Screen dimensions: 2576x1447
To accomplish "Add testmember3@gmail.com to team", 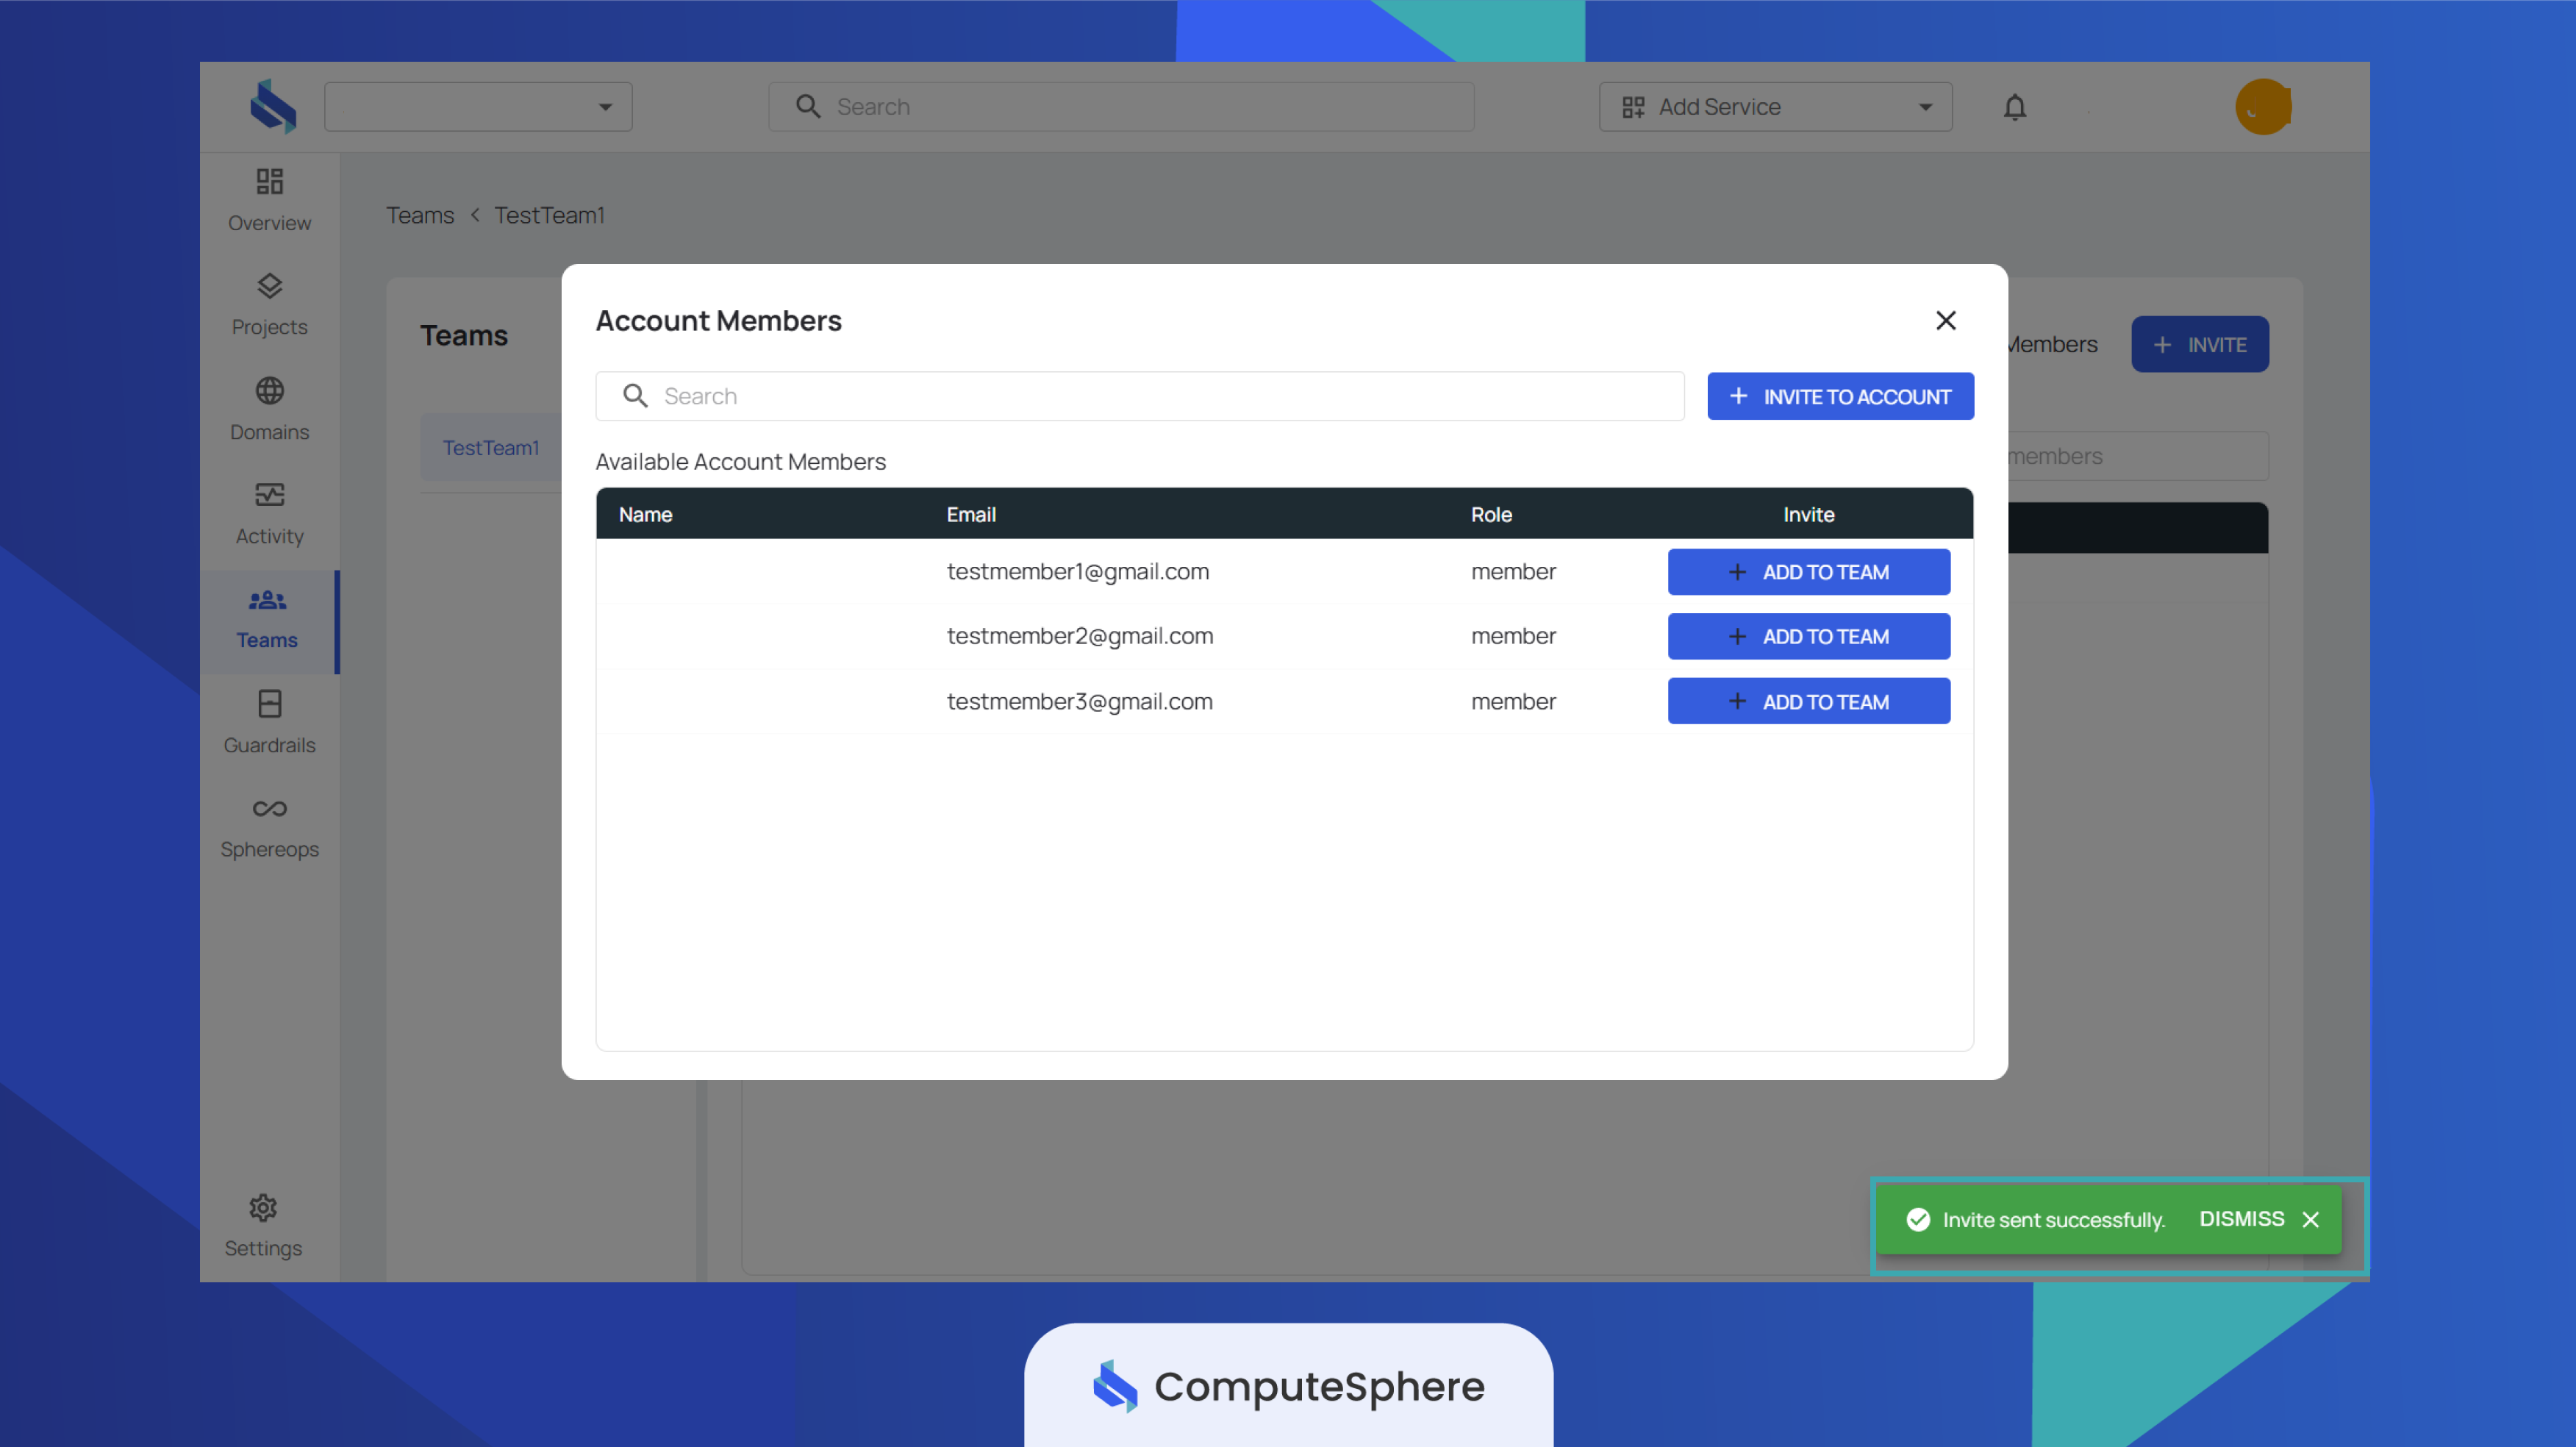I will 1808,701.
